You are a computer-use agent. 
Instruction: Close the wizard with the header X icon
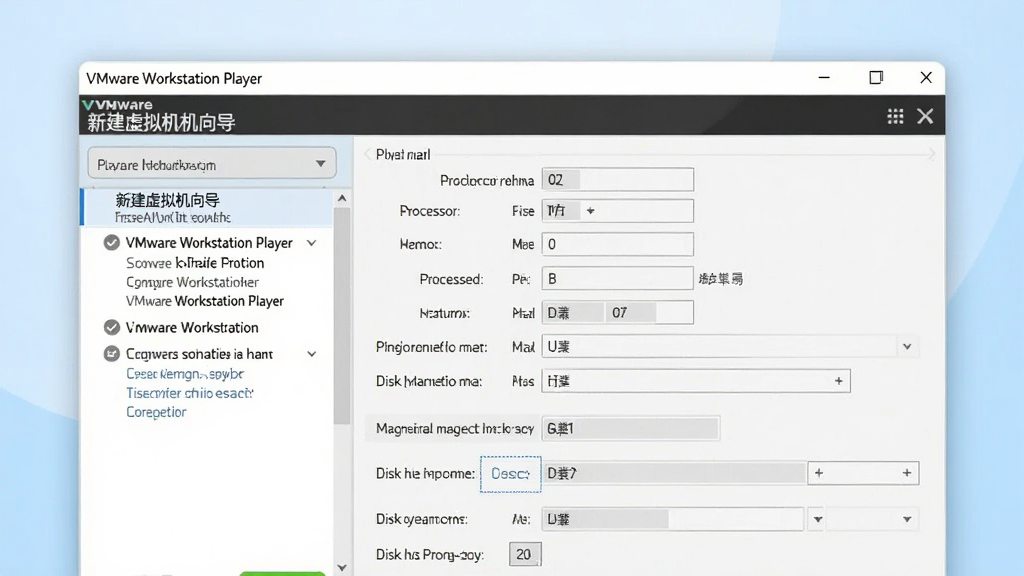925,116
